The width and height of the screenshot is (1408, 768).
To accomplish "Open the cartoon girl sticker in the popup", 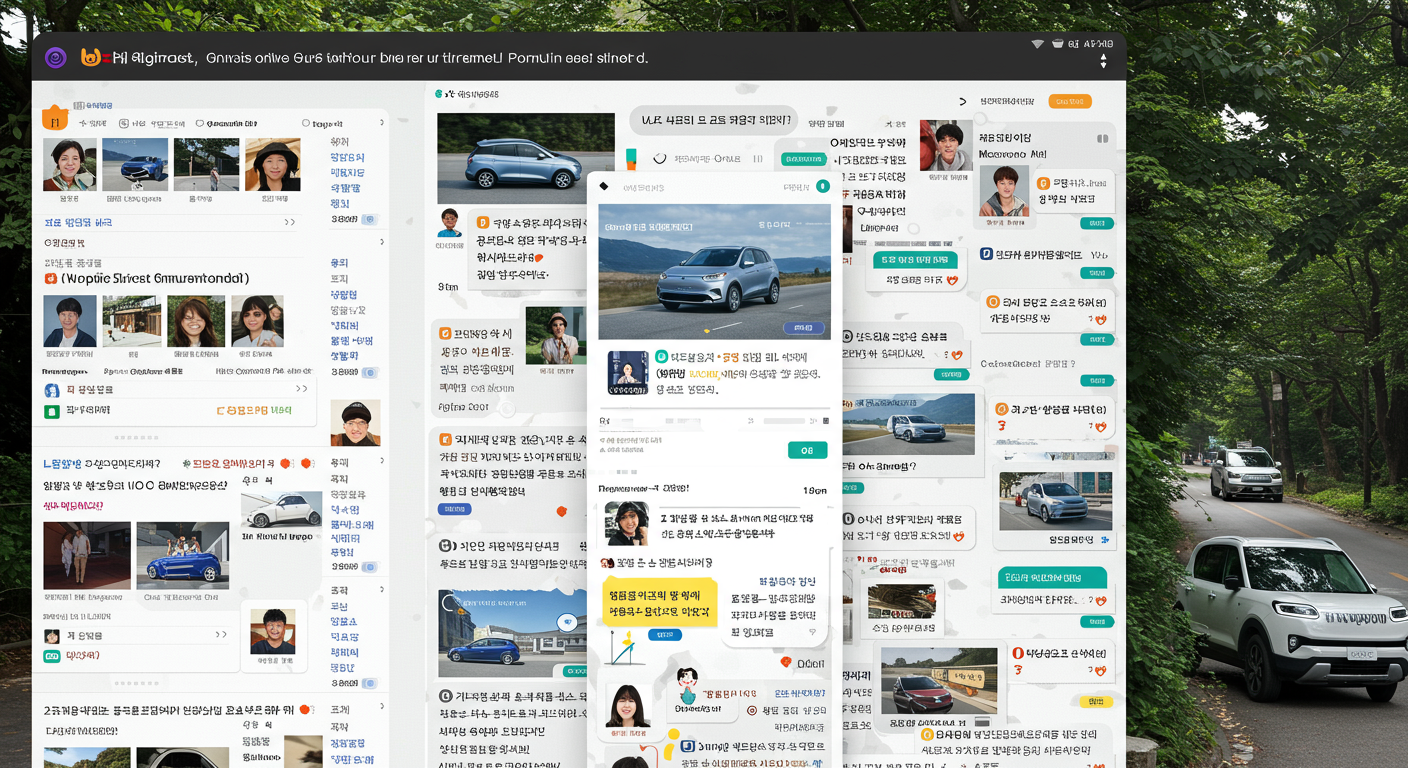I will coord(687,685).
